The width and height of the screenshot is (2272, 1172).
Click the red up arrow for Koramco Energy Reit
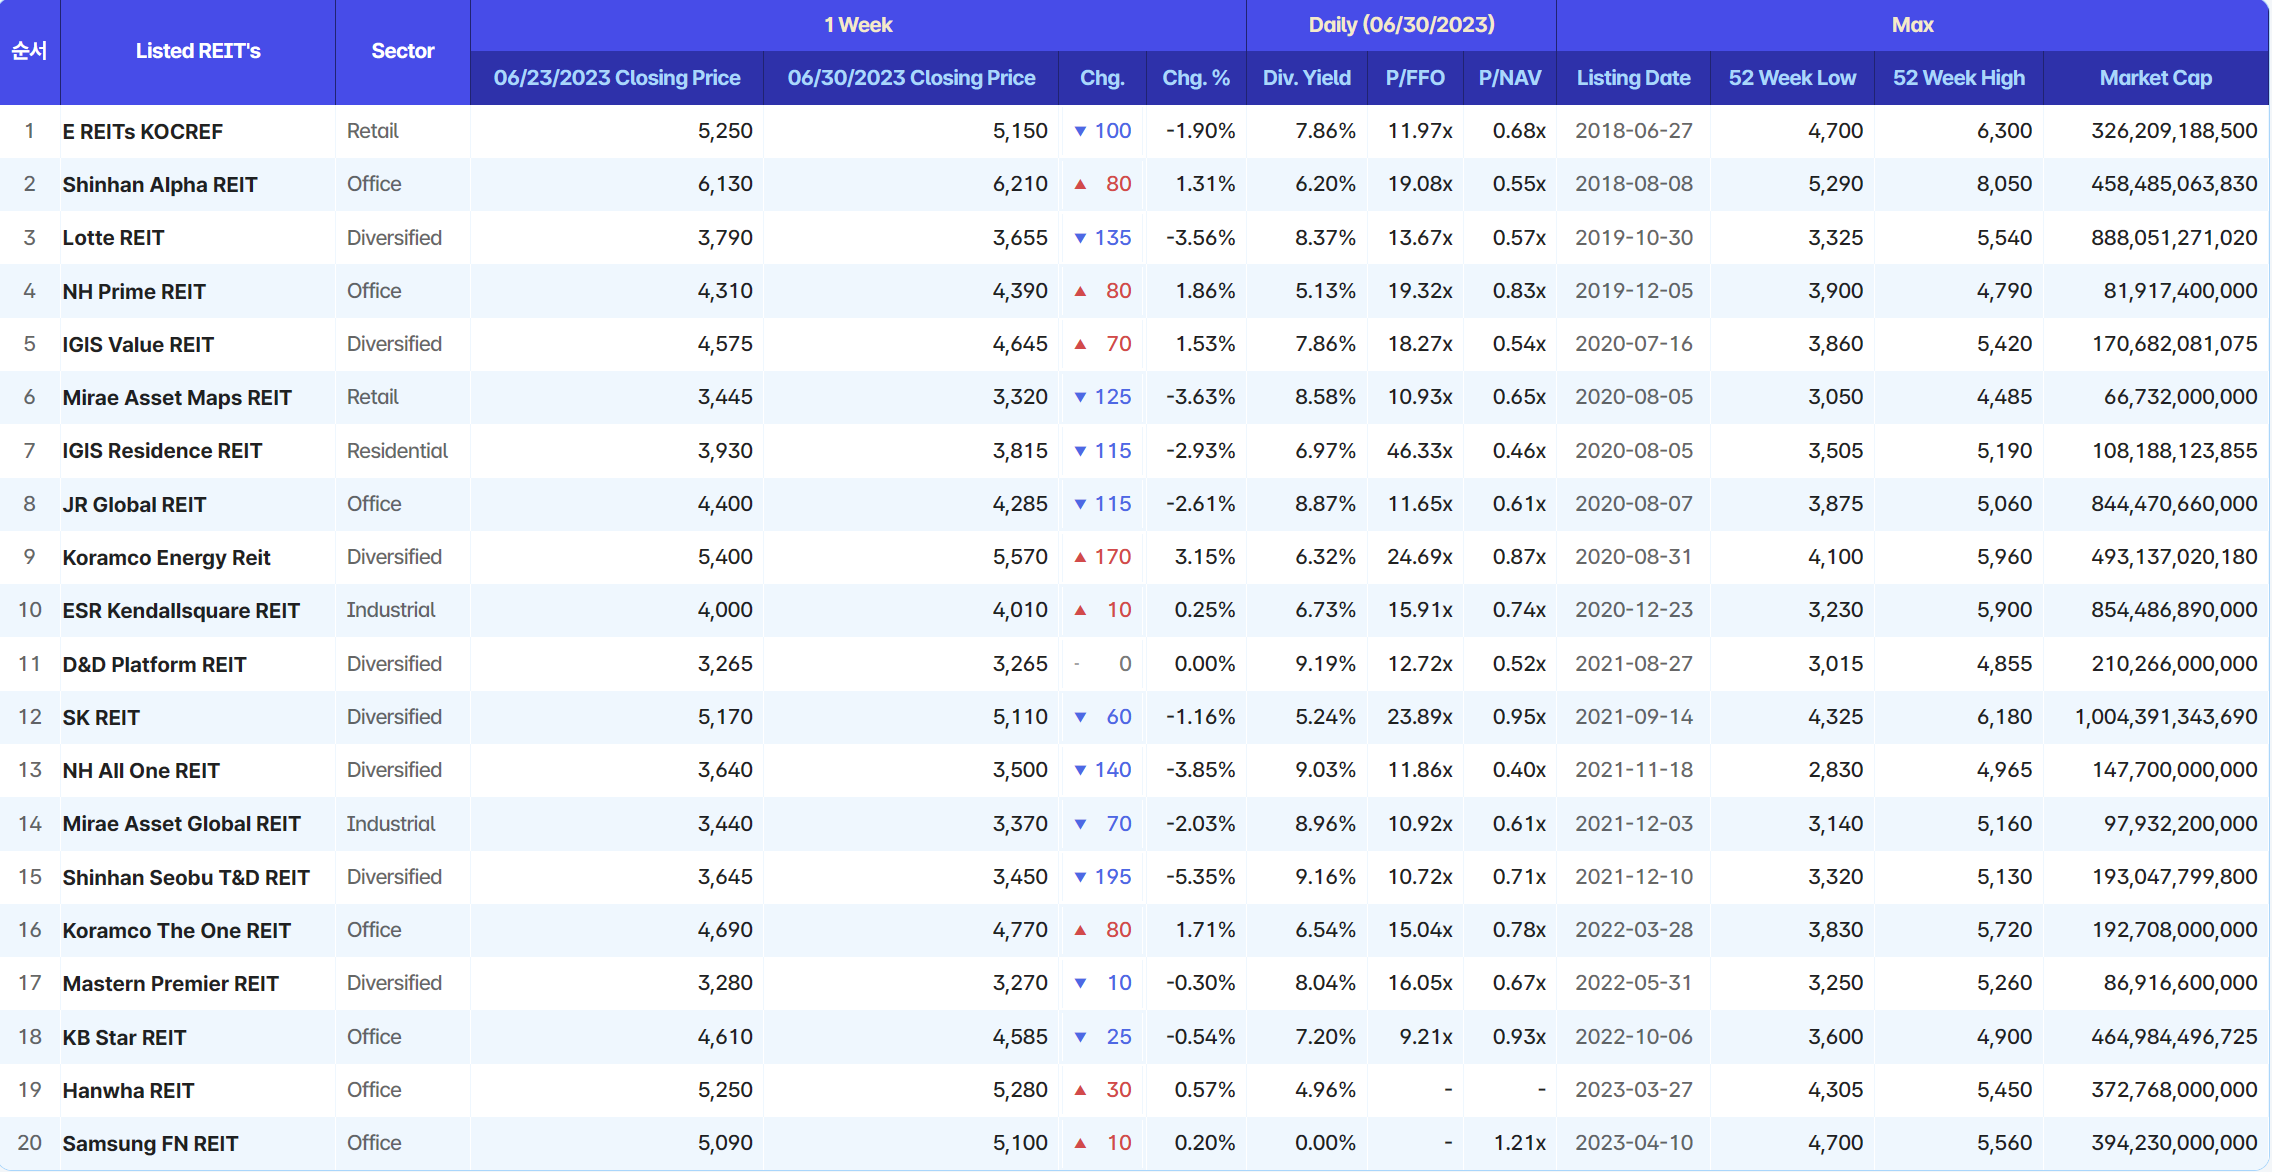click(x=1080, y=557)
